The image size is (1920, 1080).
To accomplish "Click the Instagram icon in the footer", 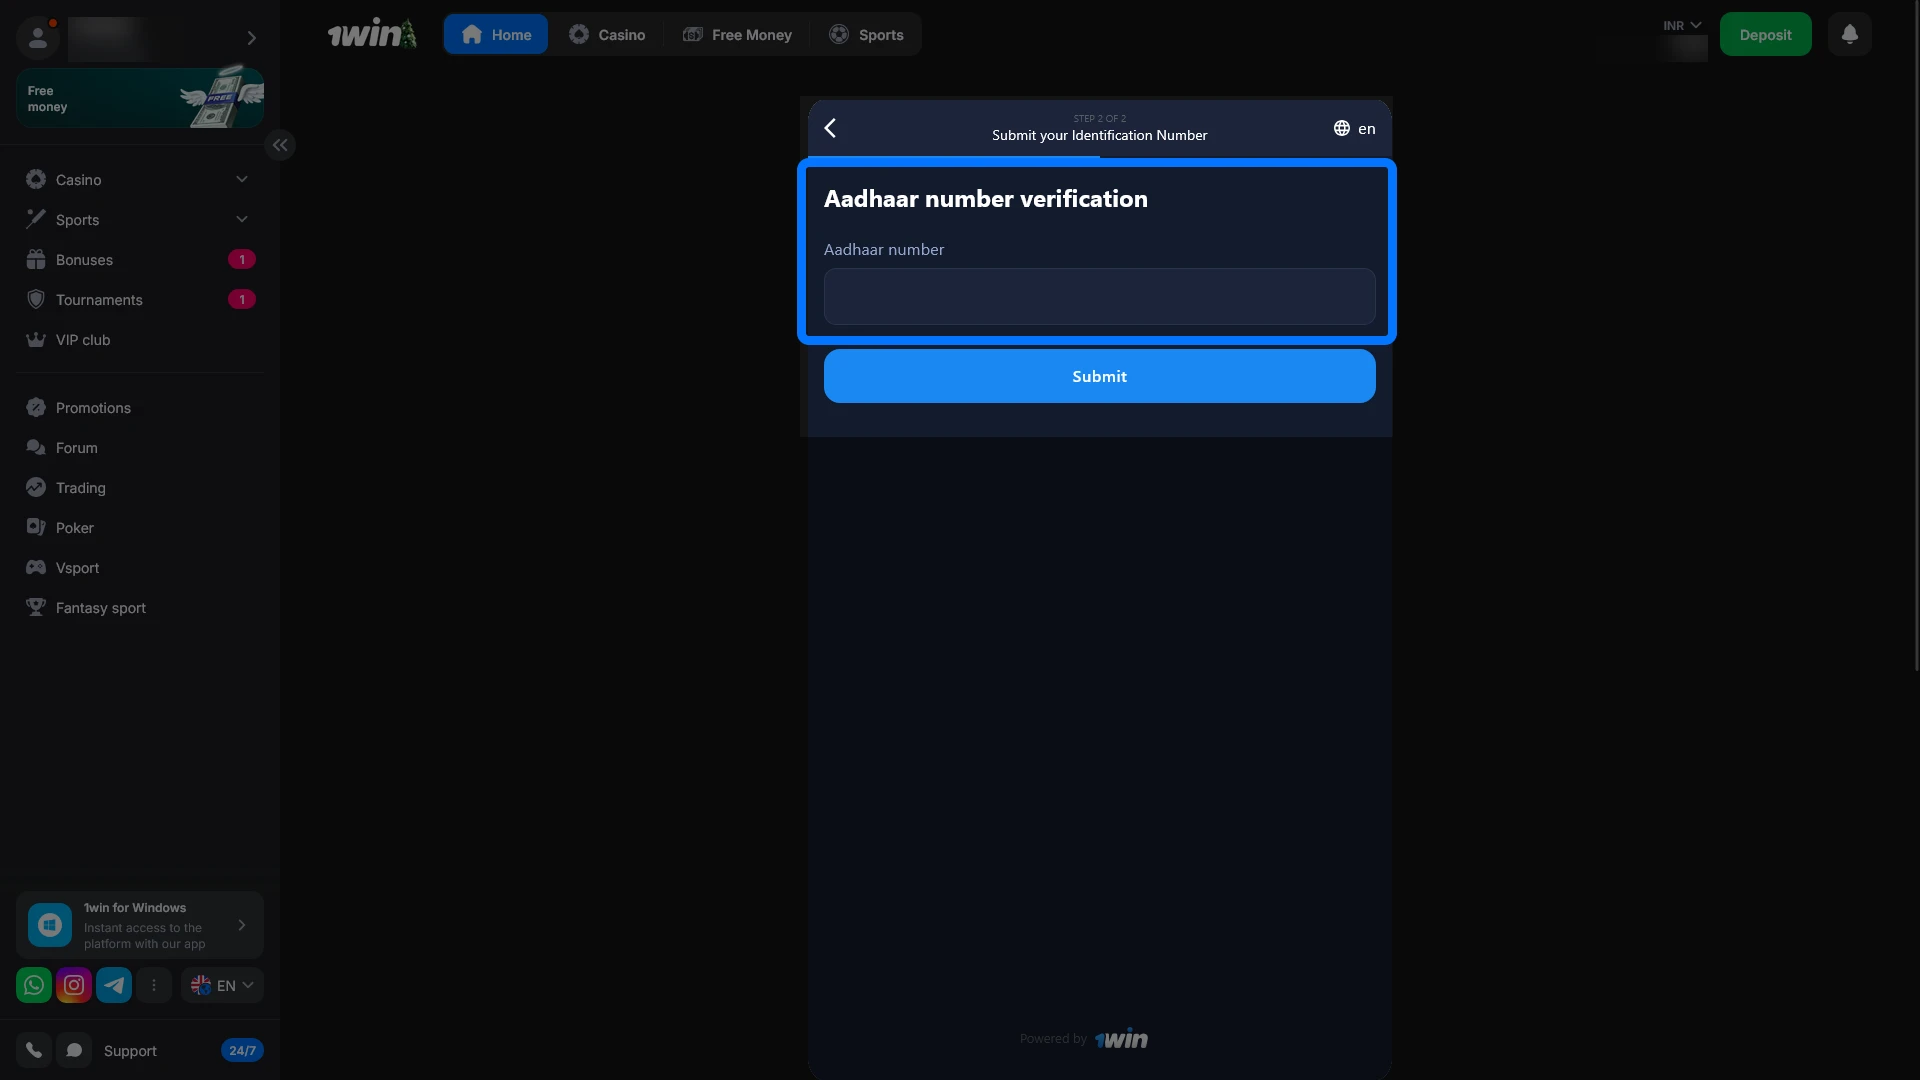I will pos(73,985).
